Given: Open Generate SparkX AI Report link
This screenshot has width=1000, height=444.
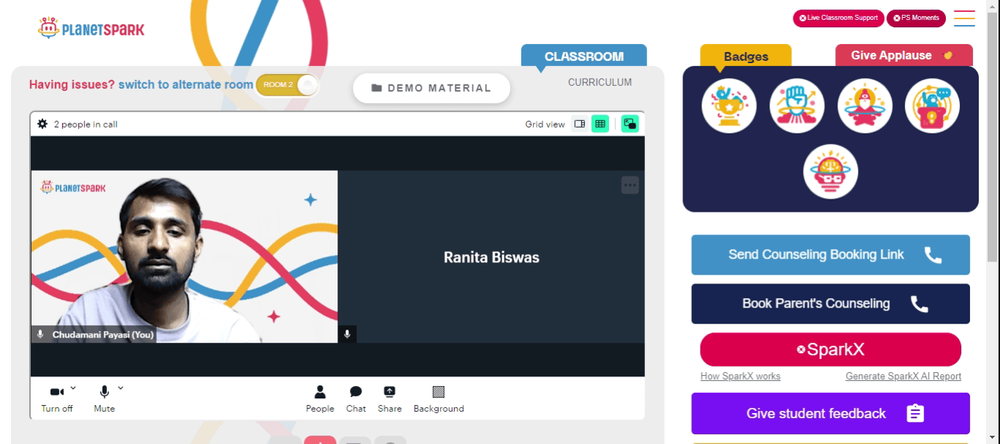Looking at the screenshot, I should (x=903, y=376).
